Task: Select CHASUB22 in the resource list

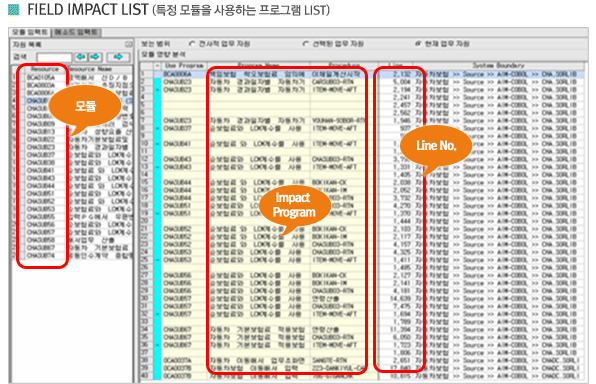Action: [41, 140]
